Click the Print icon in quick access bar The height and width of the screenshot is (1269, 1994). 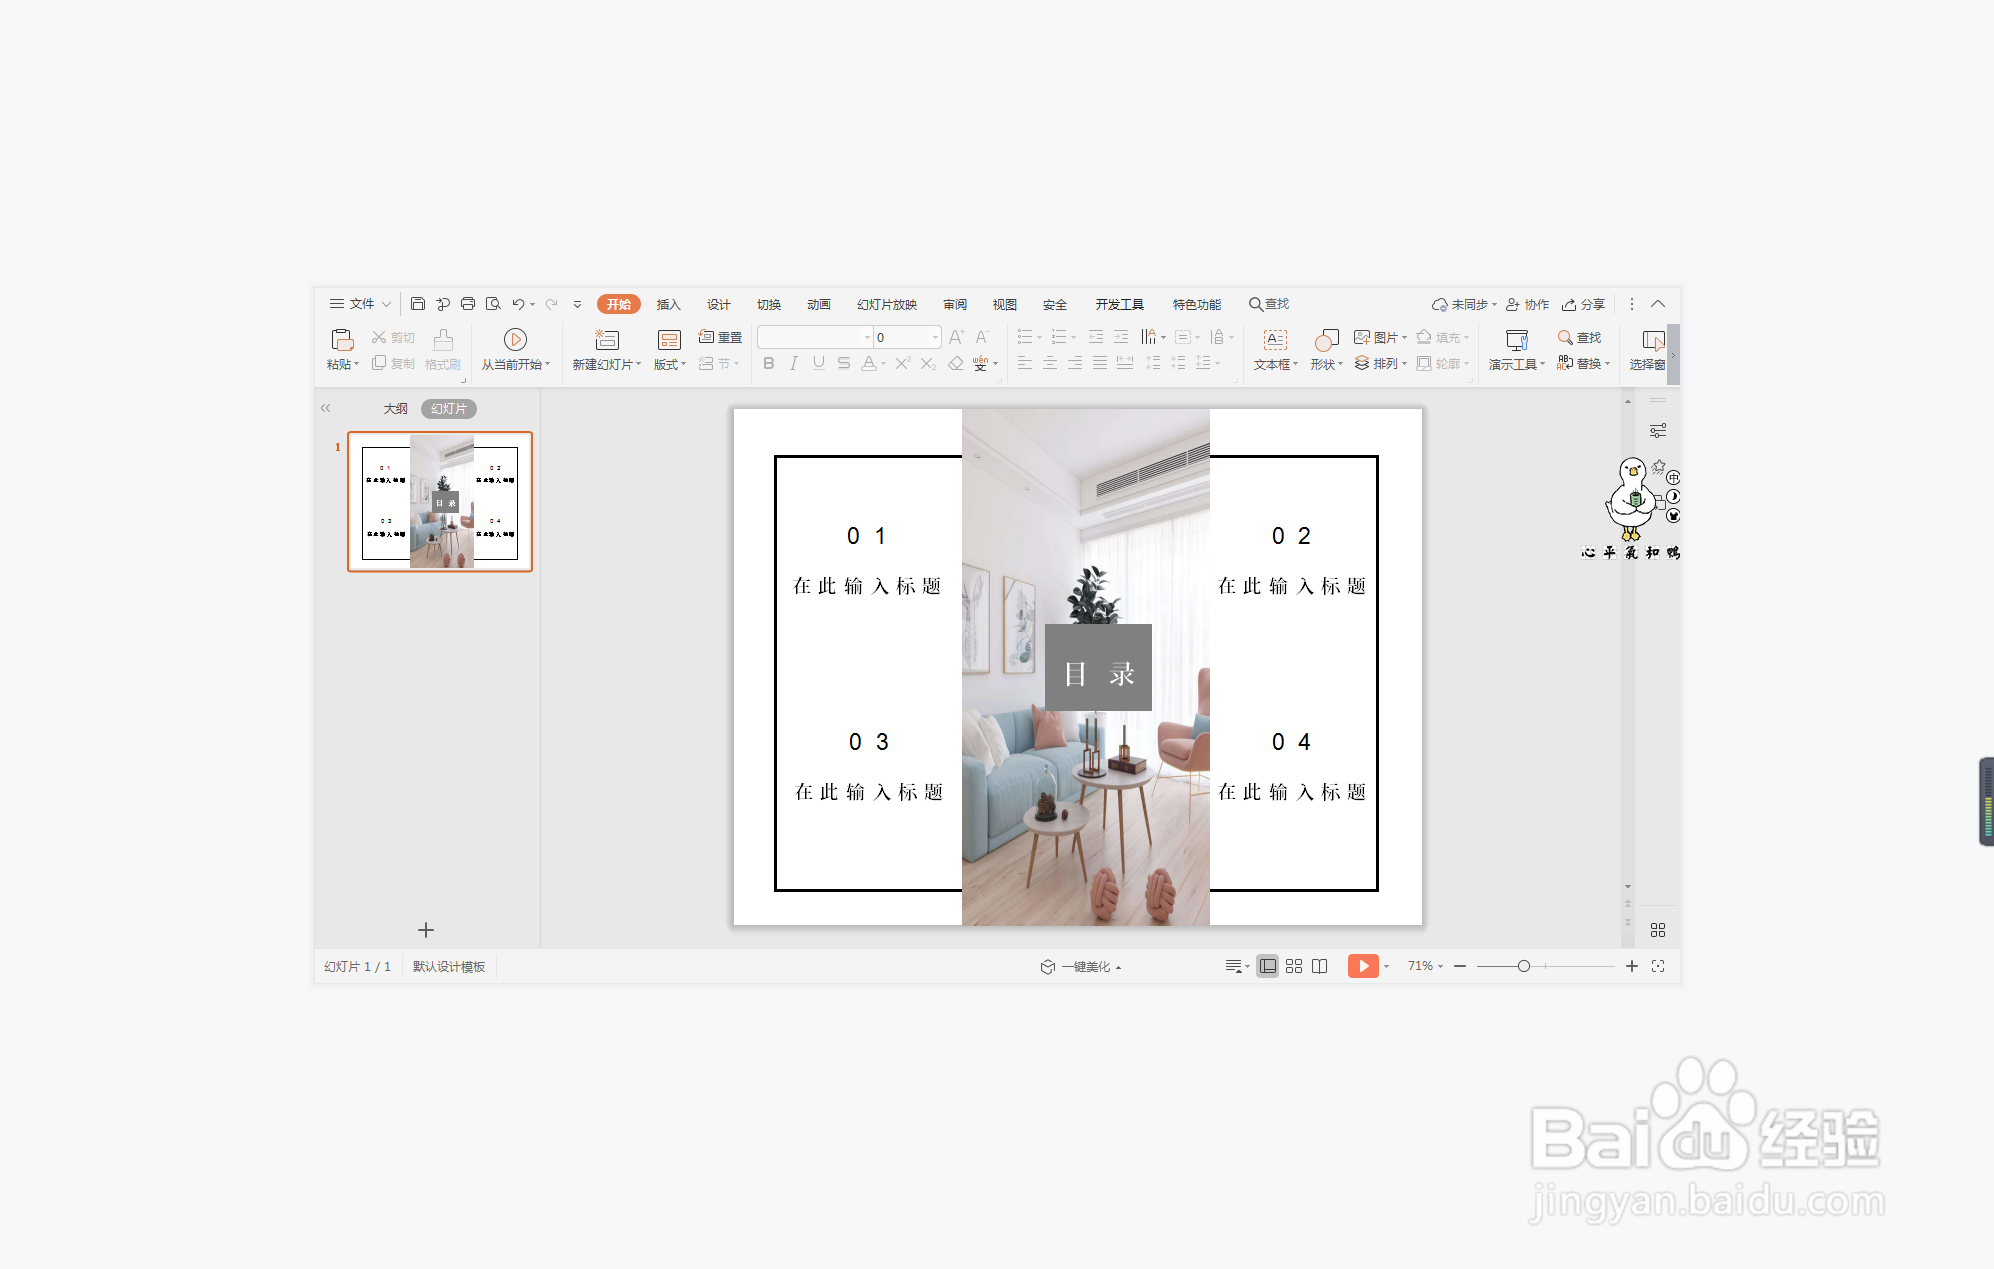[x=468, y=304]
